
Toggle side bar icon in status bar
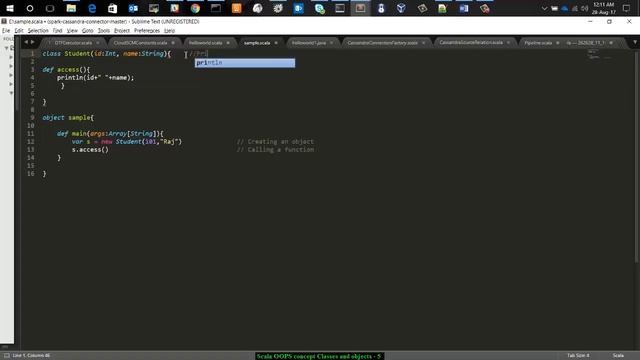coord(7,356)
